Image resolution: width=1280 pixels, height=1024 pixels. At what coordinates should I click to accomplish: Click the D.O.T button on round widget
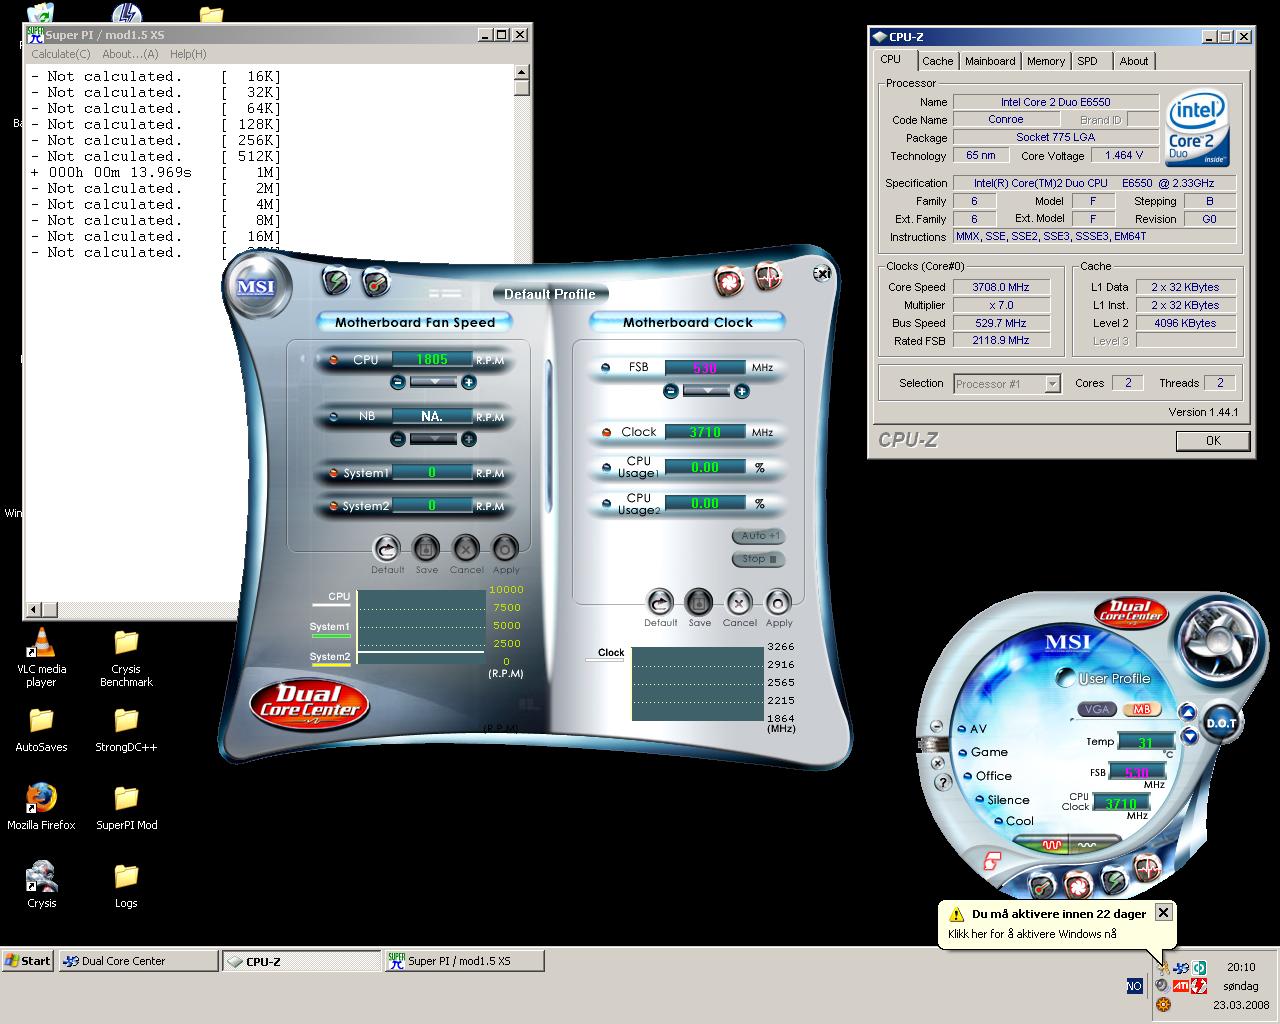(x=1221, y=723)
